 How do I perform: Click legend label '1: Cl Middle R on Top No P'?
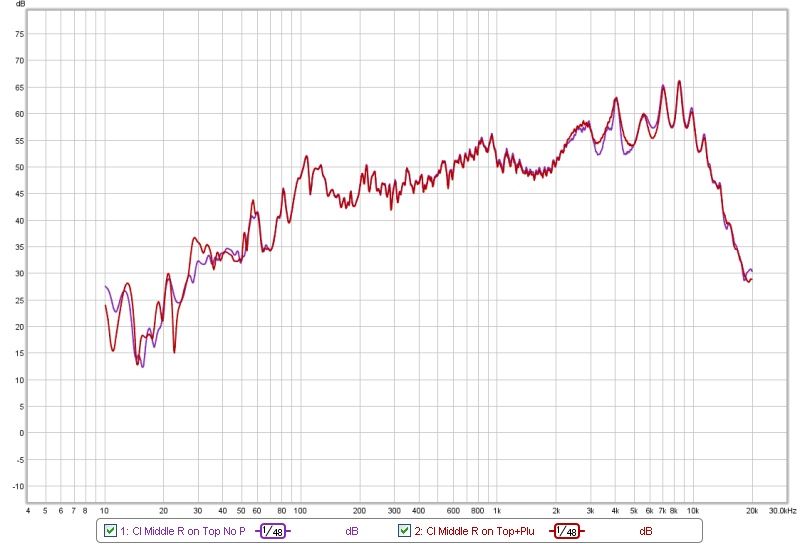point(183,531)
